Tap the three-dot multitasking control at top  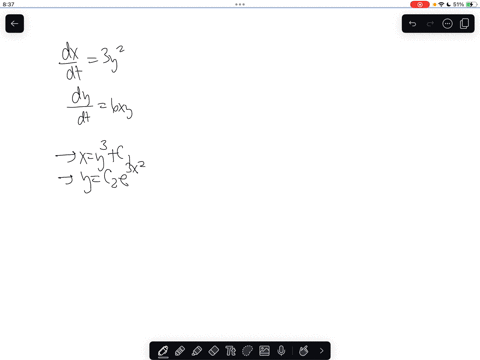point(240,4)
